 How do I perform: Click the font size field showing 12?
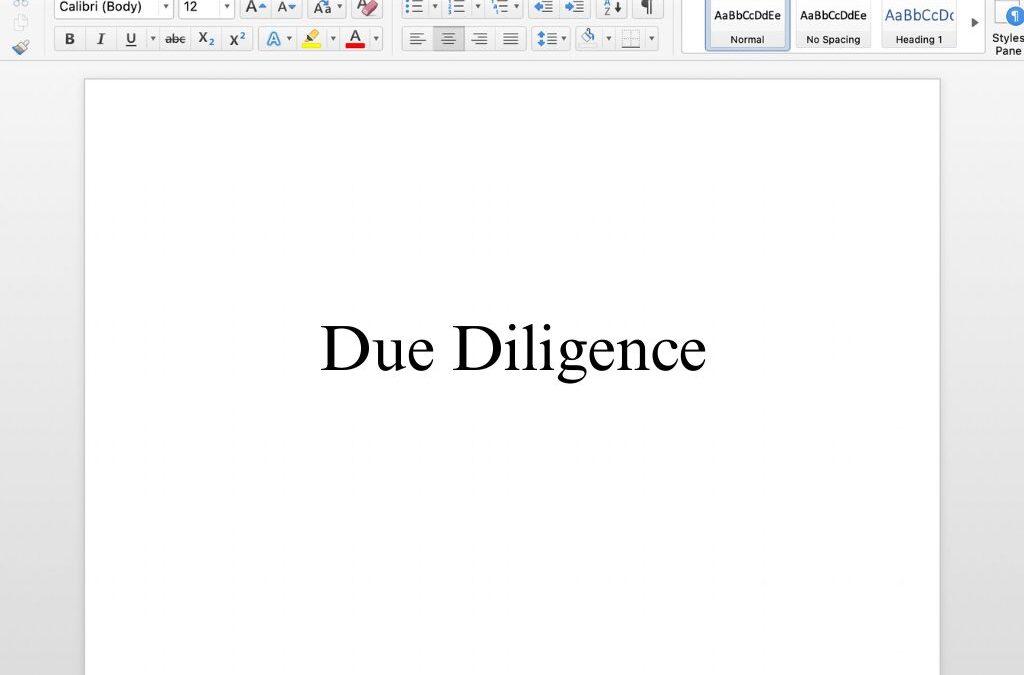tap(199, 7)
